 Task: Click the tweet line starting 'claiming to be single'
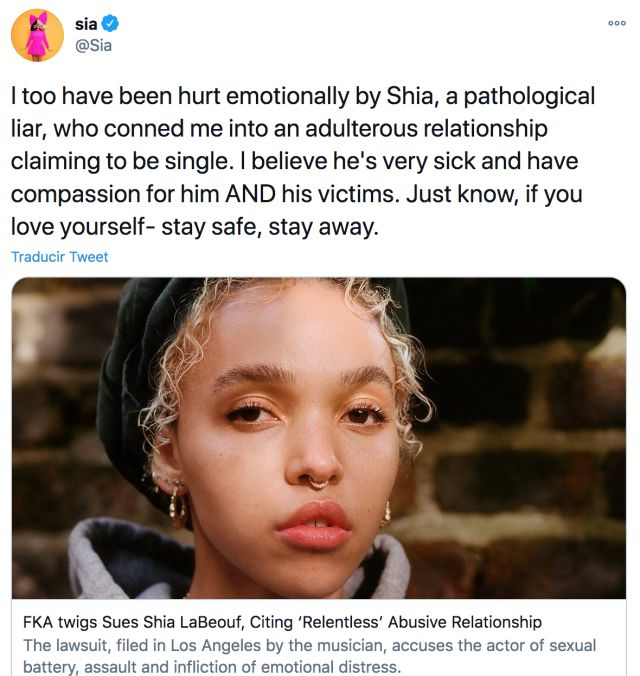click(x=295, y=161)
